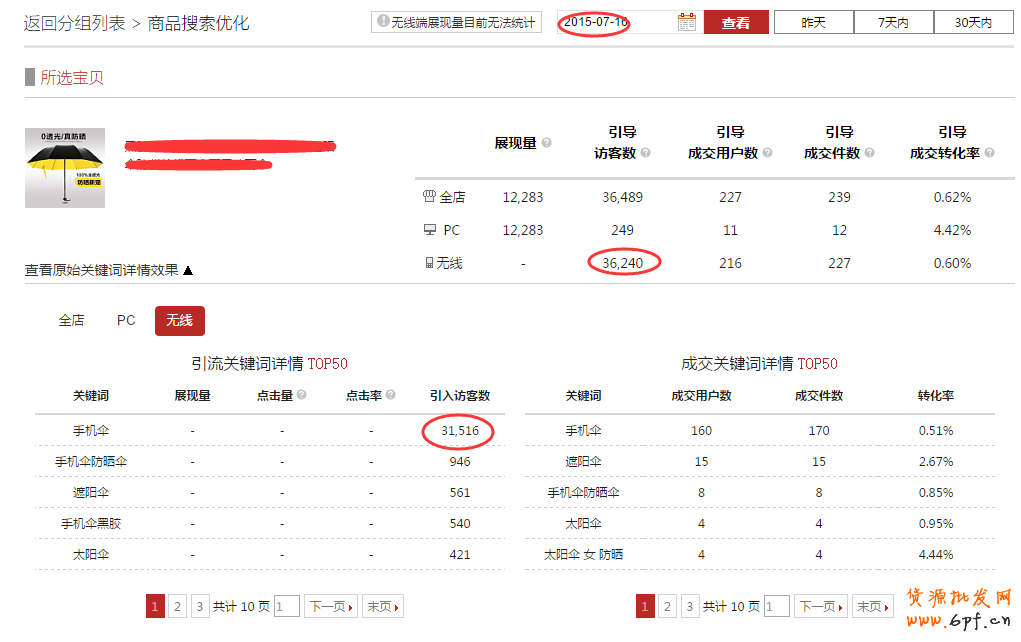Switch to the PC tab
Screen dimensions: 1021x642
click(x=126, y=321)
